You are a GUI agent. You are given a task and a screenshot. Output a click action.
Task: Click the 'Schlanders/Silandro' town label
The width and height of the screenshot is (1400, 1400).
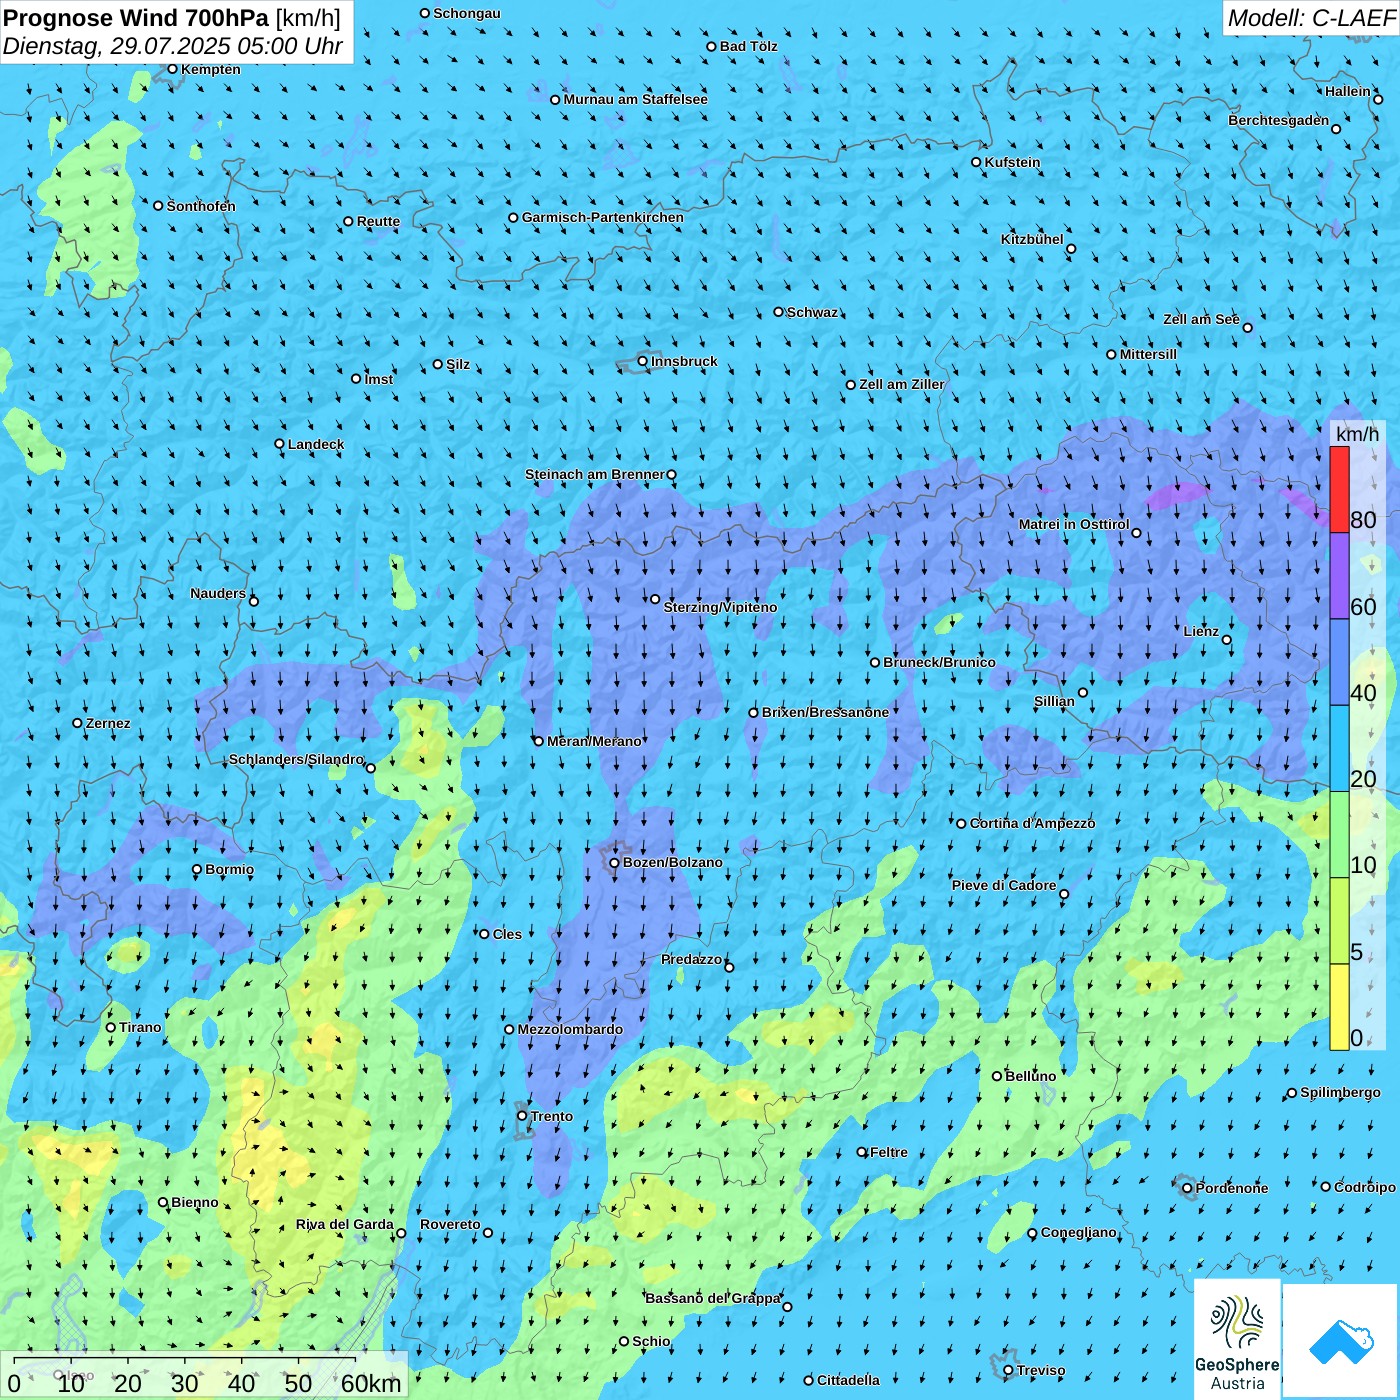coord(296,759)
